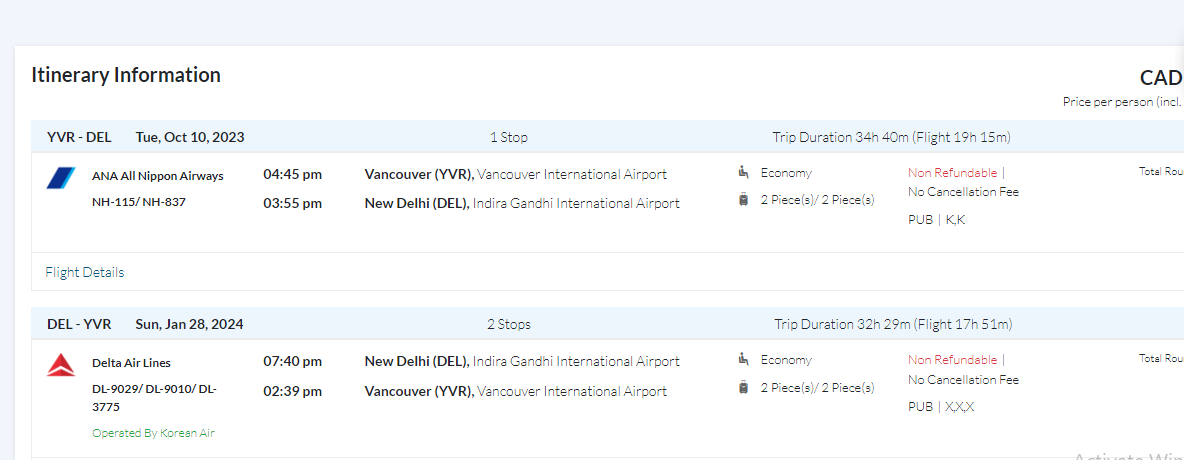Click the baggage icon in the DEL - YVR flight

(x=743, y=387)
